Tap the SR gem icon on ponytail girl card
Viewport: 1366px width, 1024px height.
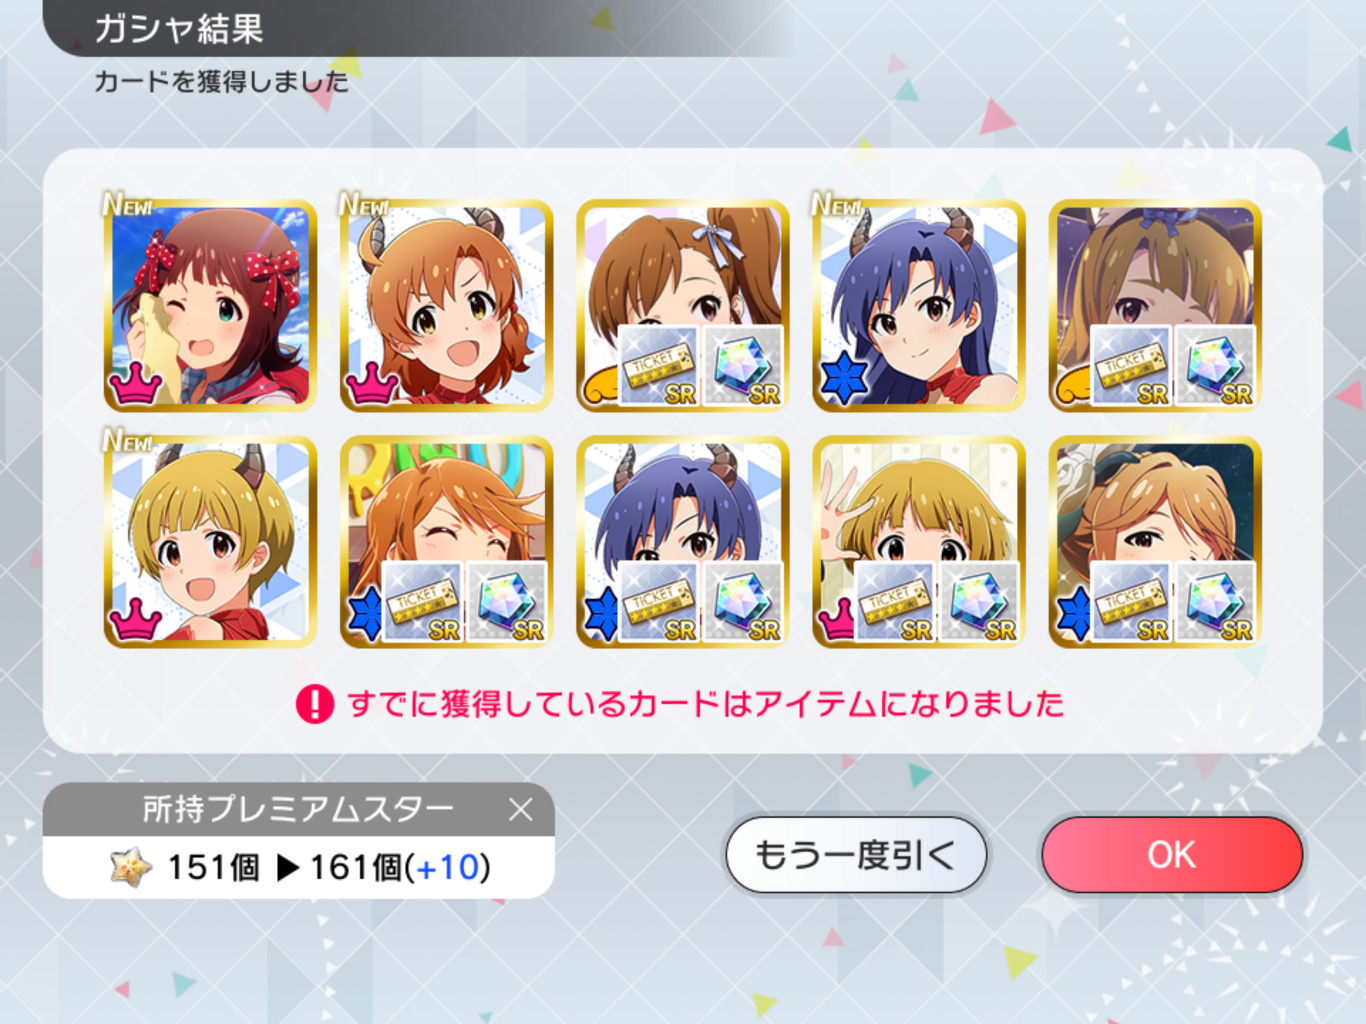(x=743, y=365)
